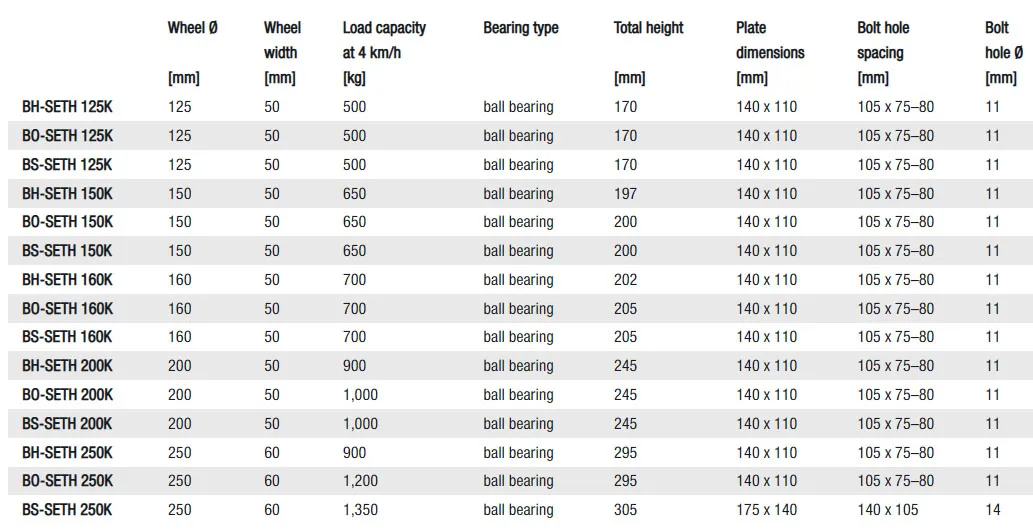This screenshot has width=1033, height=530.
Task: Open the BH-SETH 200K product entry
Action: coord(67,366)
